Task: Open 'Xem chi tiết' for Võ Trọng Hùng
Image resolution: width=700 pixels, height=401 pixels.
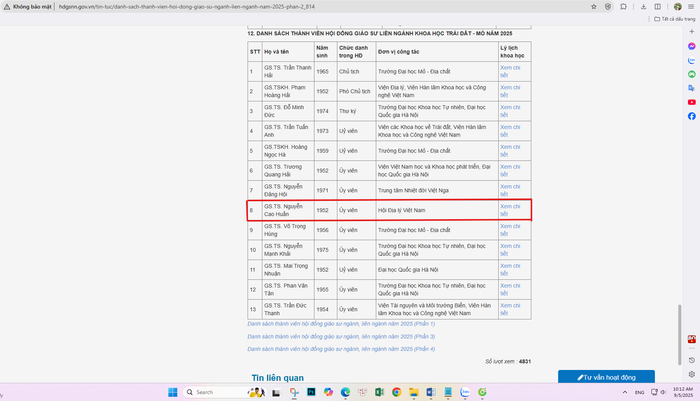Action: (510, 230)
